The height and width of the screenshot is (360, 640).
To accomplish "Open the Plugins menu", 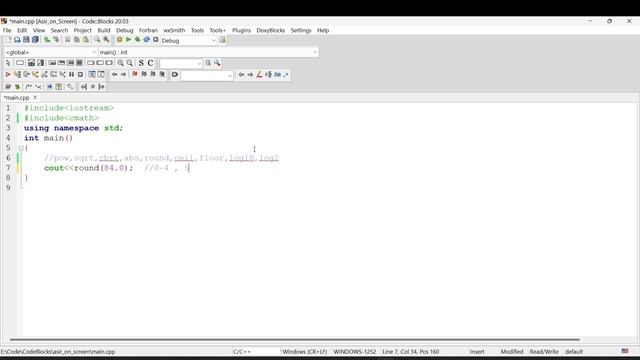I will coord(241,30).
